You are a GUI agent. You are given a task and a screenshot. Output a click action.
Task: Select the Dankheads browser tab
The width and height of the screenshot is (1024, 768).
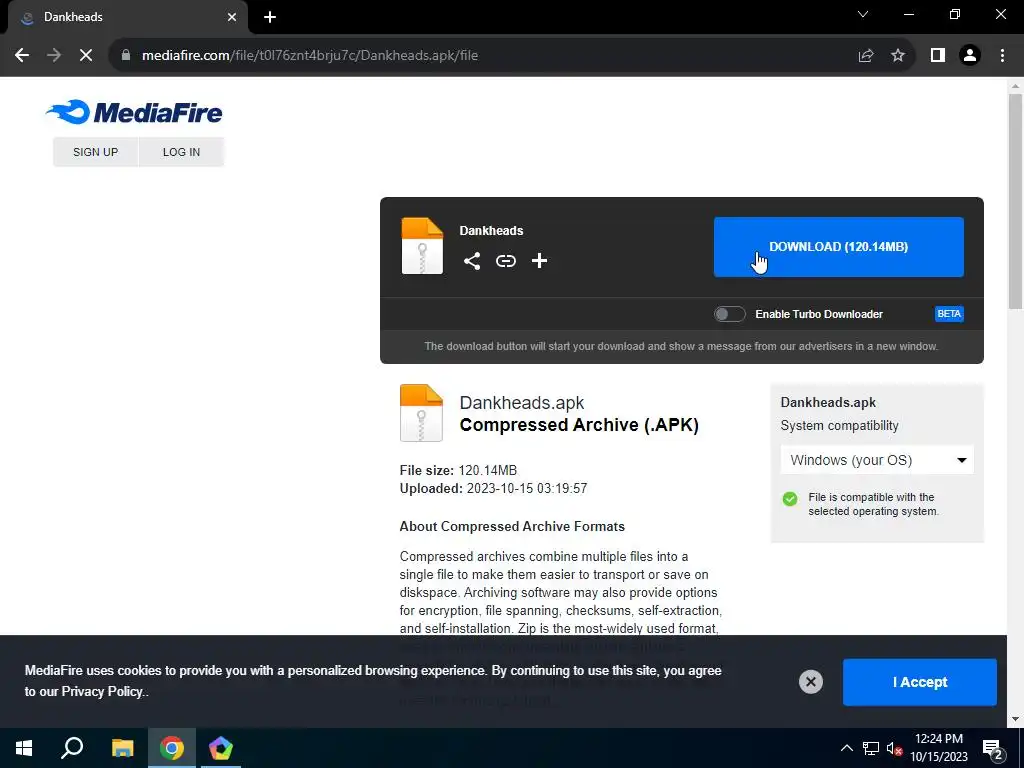[128, 17]
